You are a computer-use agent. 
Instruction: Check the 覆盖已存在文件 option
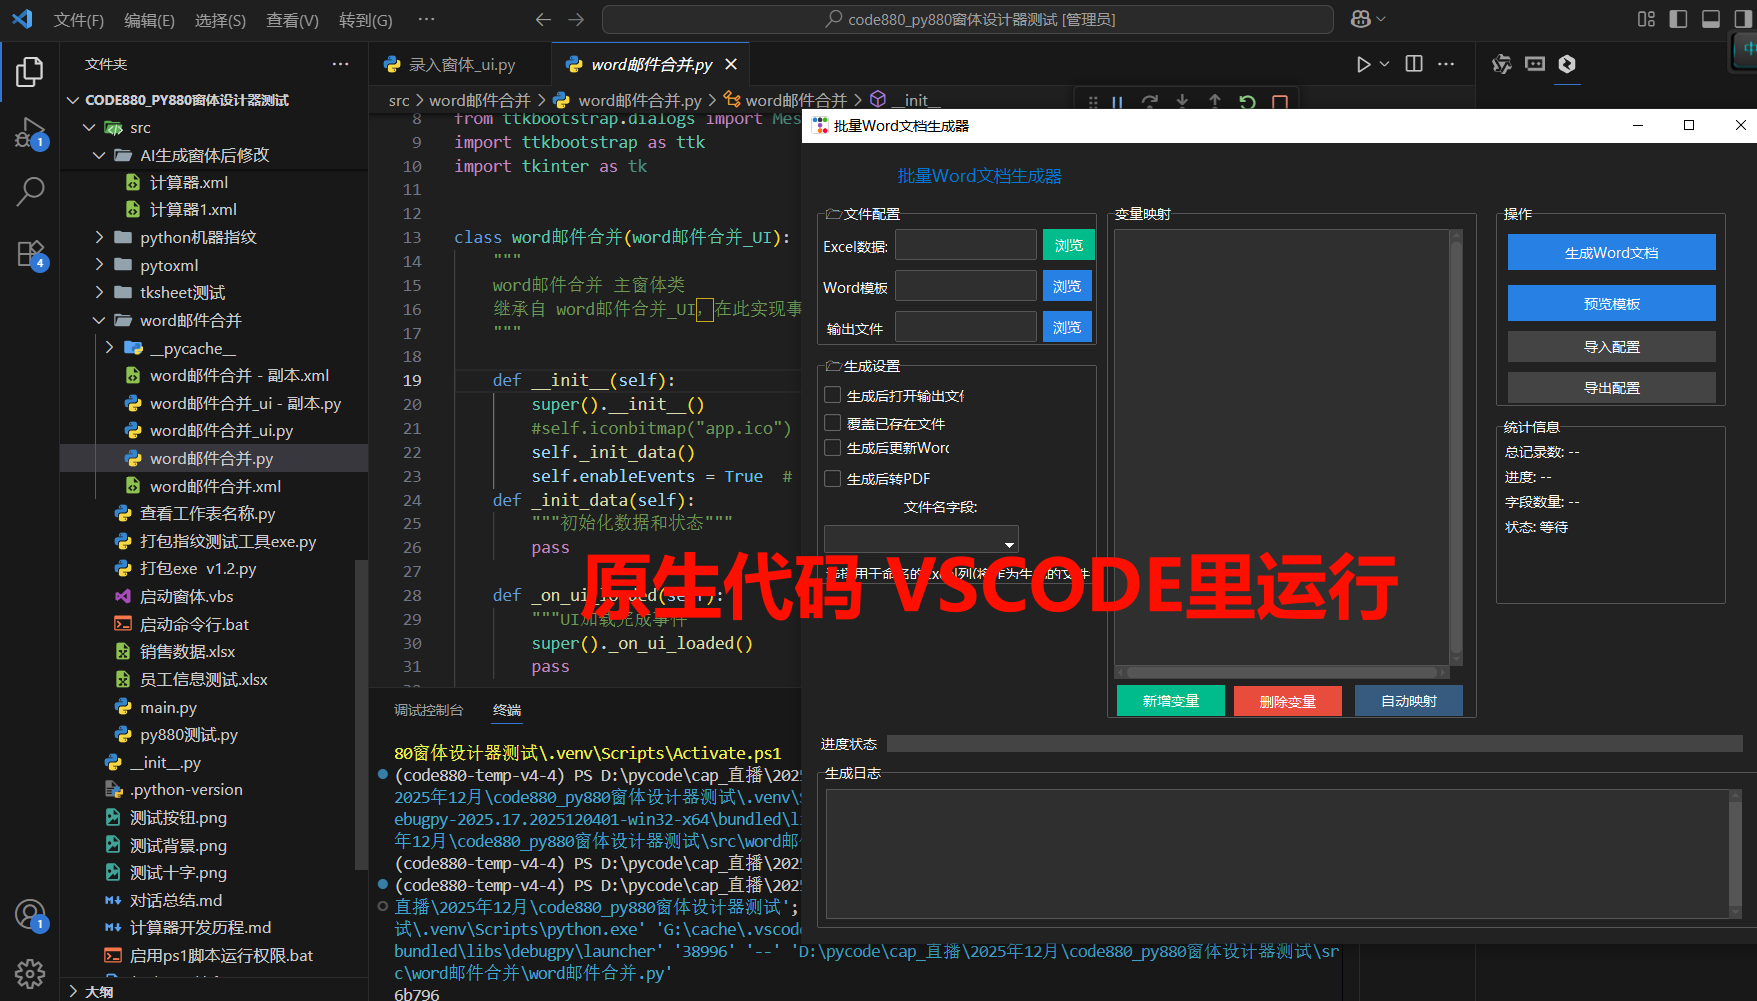tap(831, 422)
